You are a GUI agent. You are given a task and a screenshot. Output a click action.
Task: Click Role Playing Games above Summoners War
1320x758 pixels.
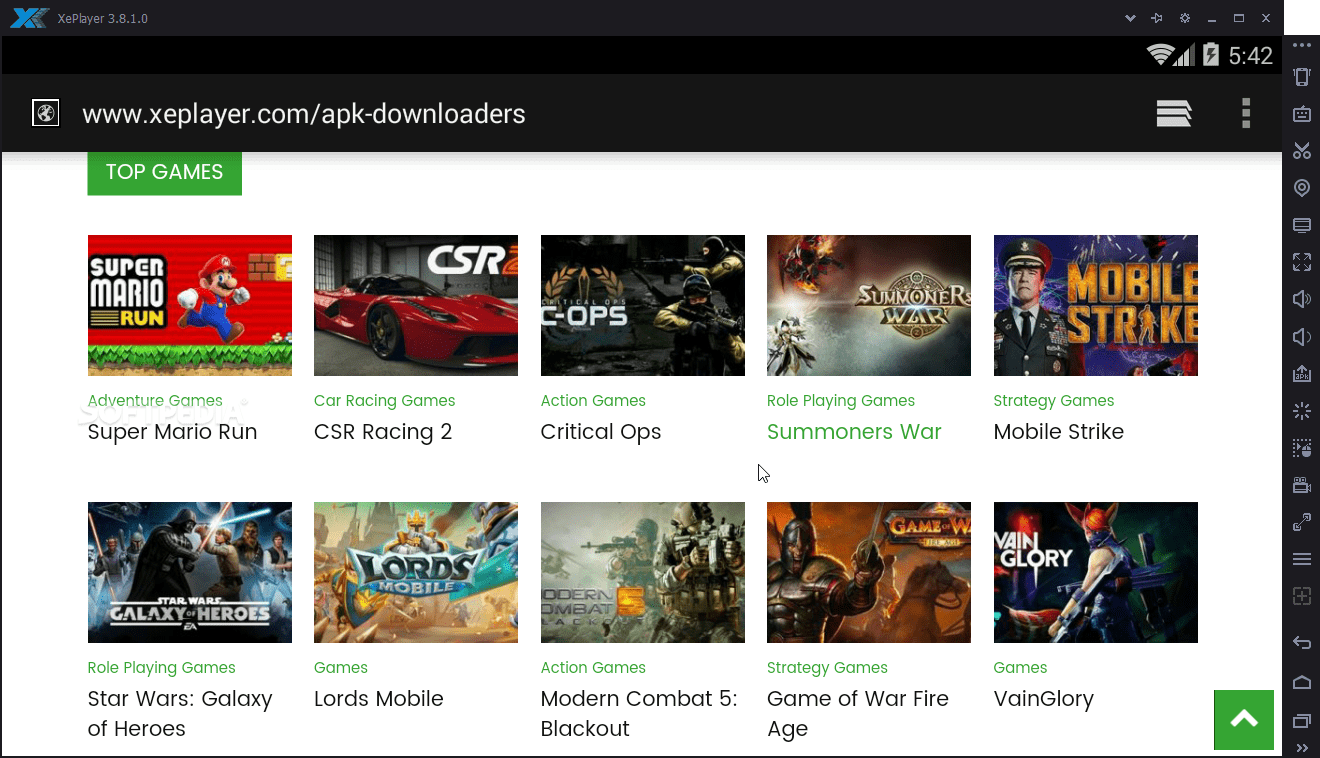click(x=841, y=400)
